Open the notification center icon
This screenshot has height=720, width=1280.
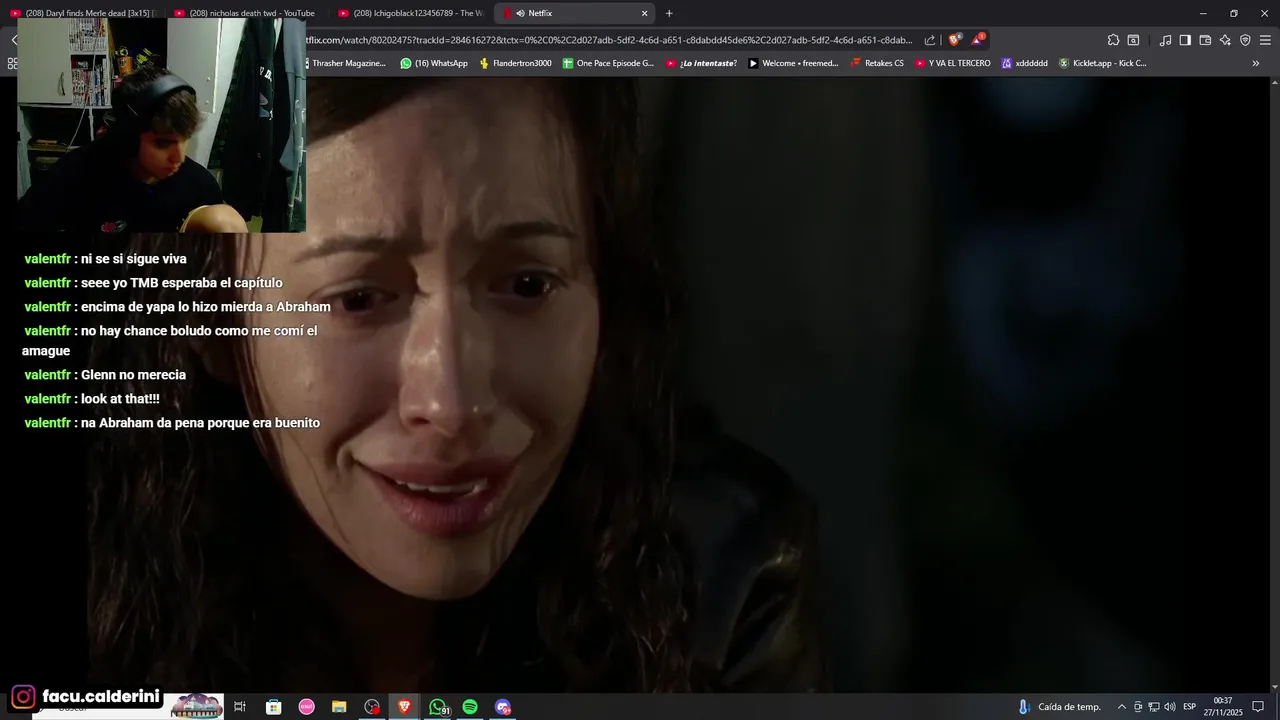(1258, 707)
